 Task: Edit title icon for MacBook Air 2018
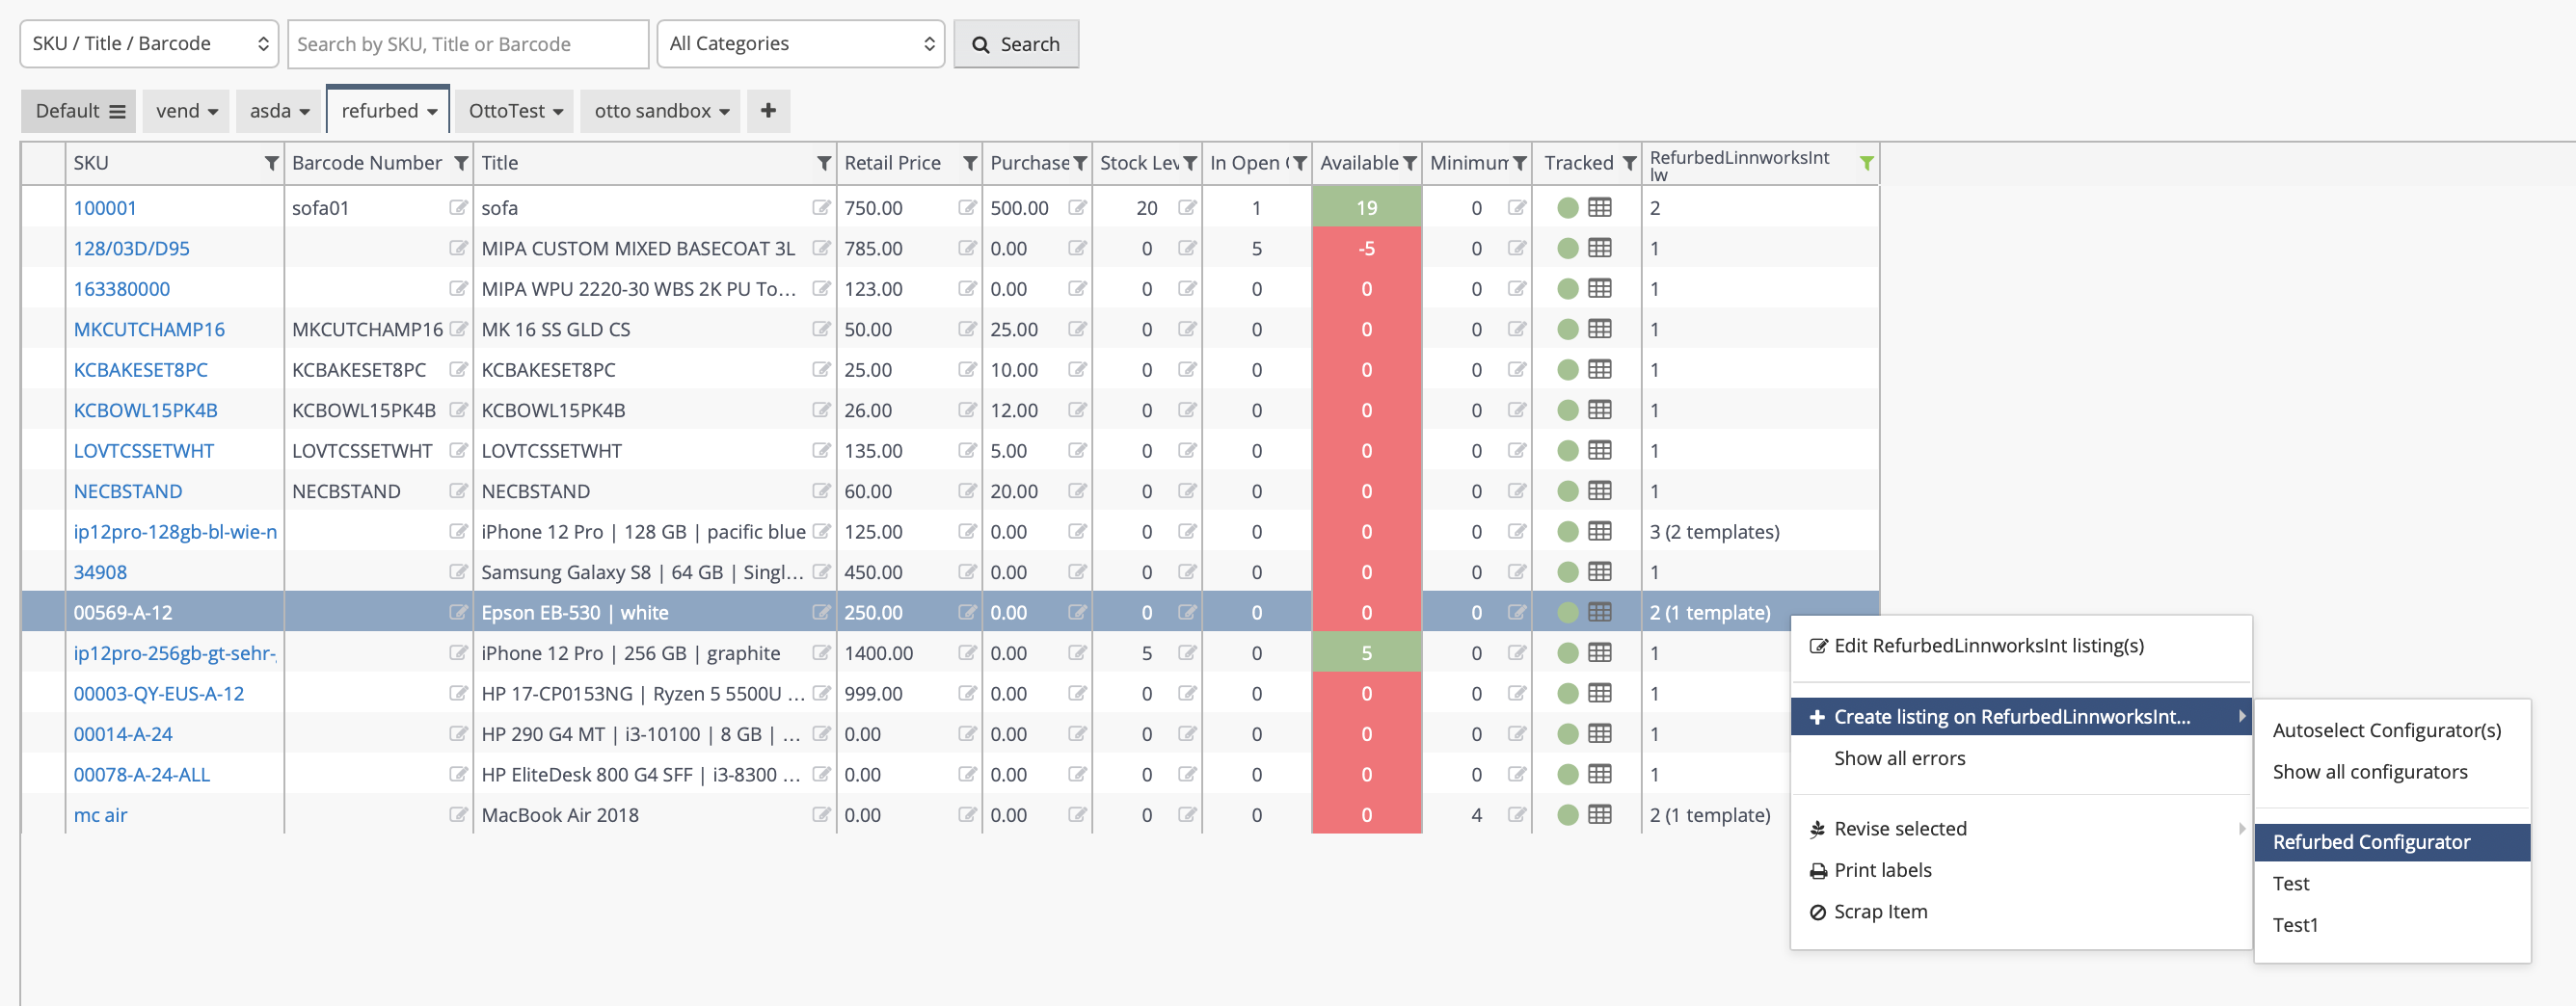tap(821, 814)
